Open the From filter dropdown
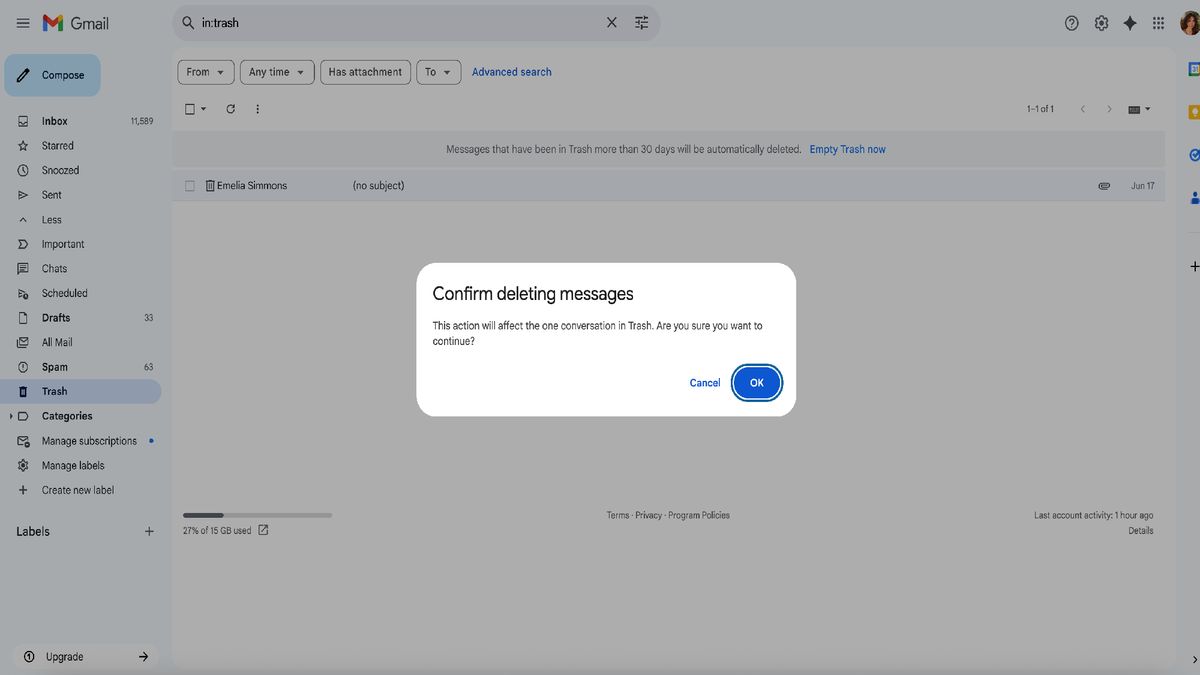The height and width of the screenshot is (675, 1200). (205, 71)
